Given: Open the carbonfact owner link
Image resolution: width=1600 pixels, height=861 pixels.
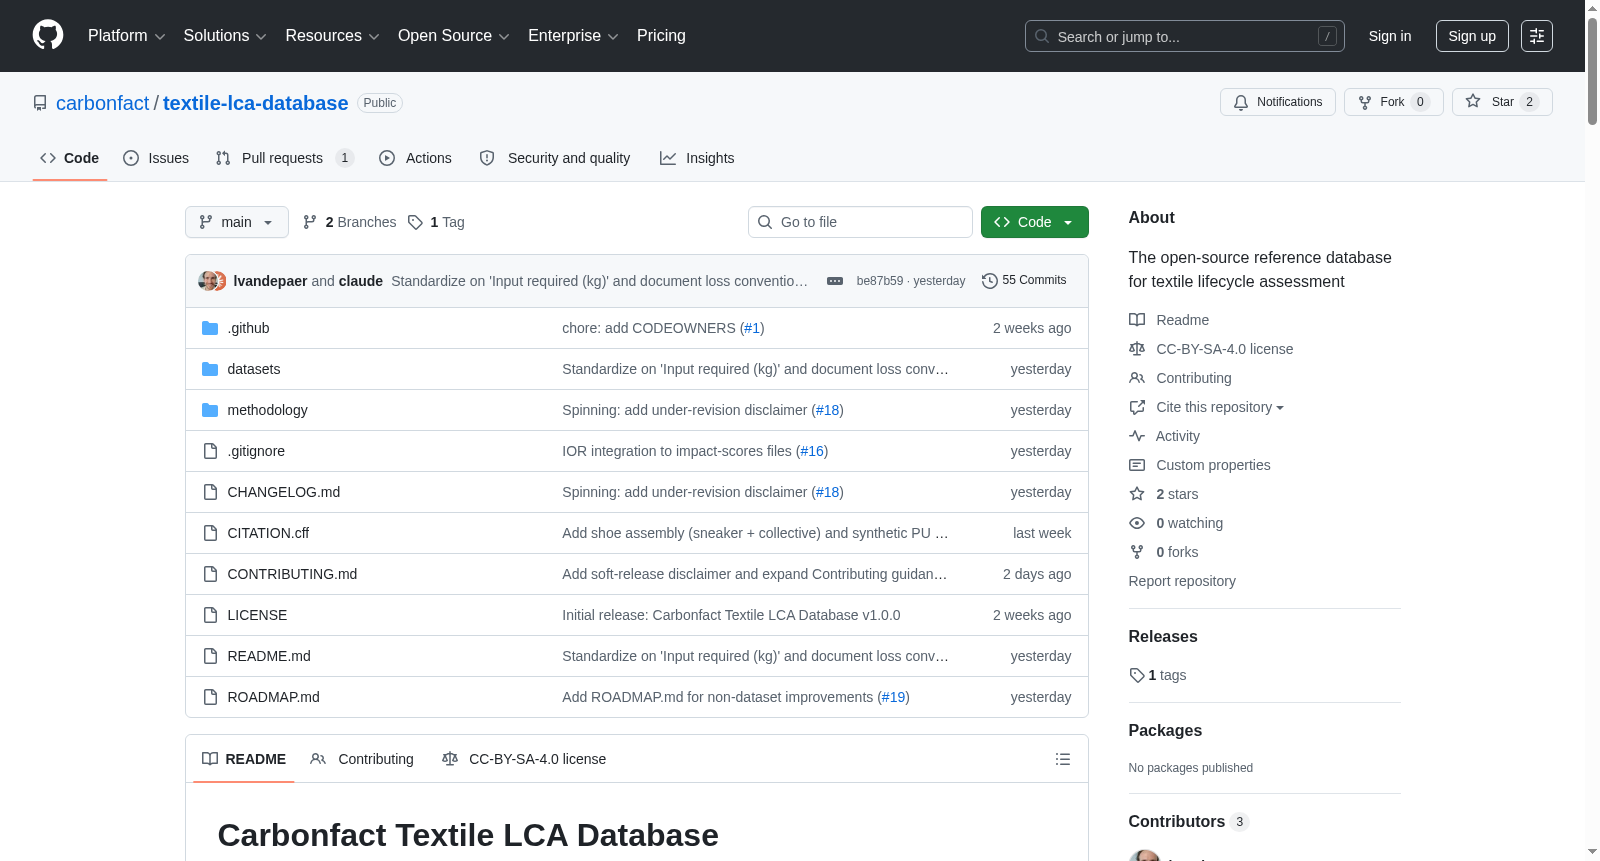Looking at the screenshot, I should point(102,103).
